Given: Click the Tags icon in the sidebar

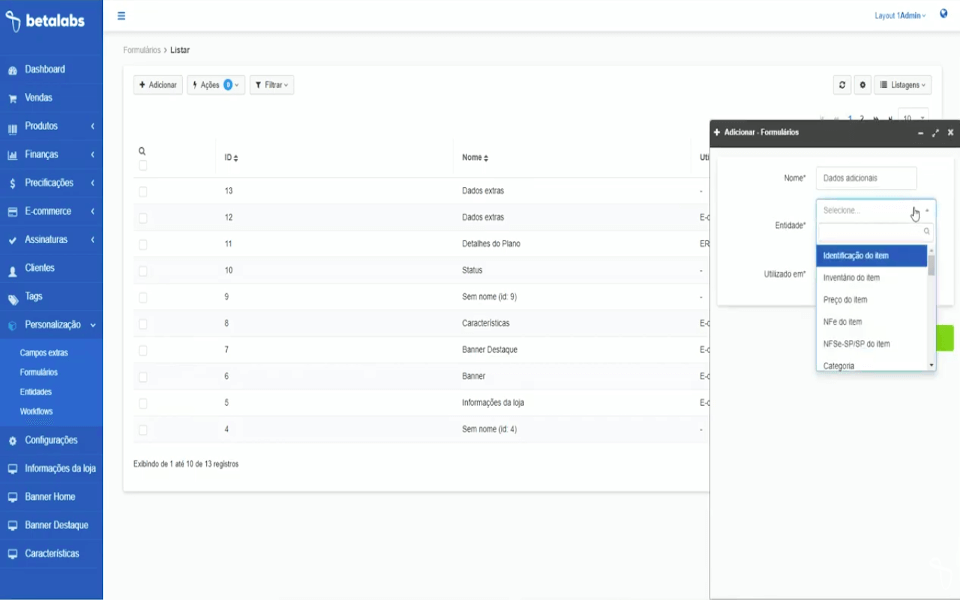Looking at the screenshot, I should click(12, 298).
